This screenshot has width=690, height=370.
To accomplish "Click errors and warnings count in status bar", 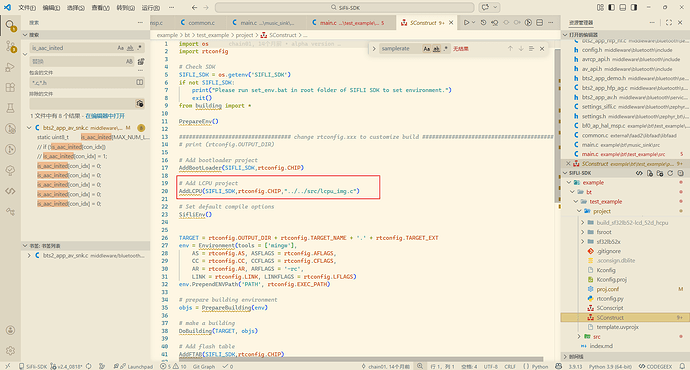I will (173, 366).
